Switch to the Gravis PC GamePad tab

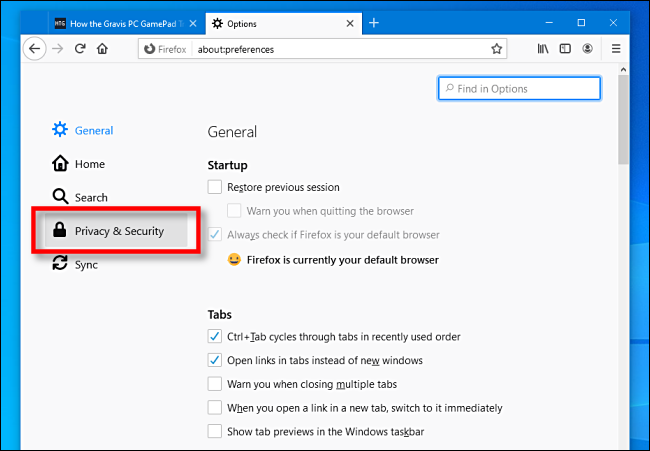pyautogui.click(x=122, y=22)
